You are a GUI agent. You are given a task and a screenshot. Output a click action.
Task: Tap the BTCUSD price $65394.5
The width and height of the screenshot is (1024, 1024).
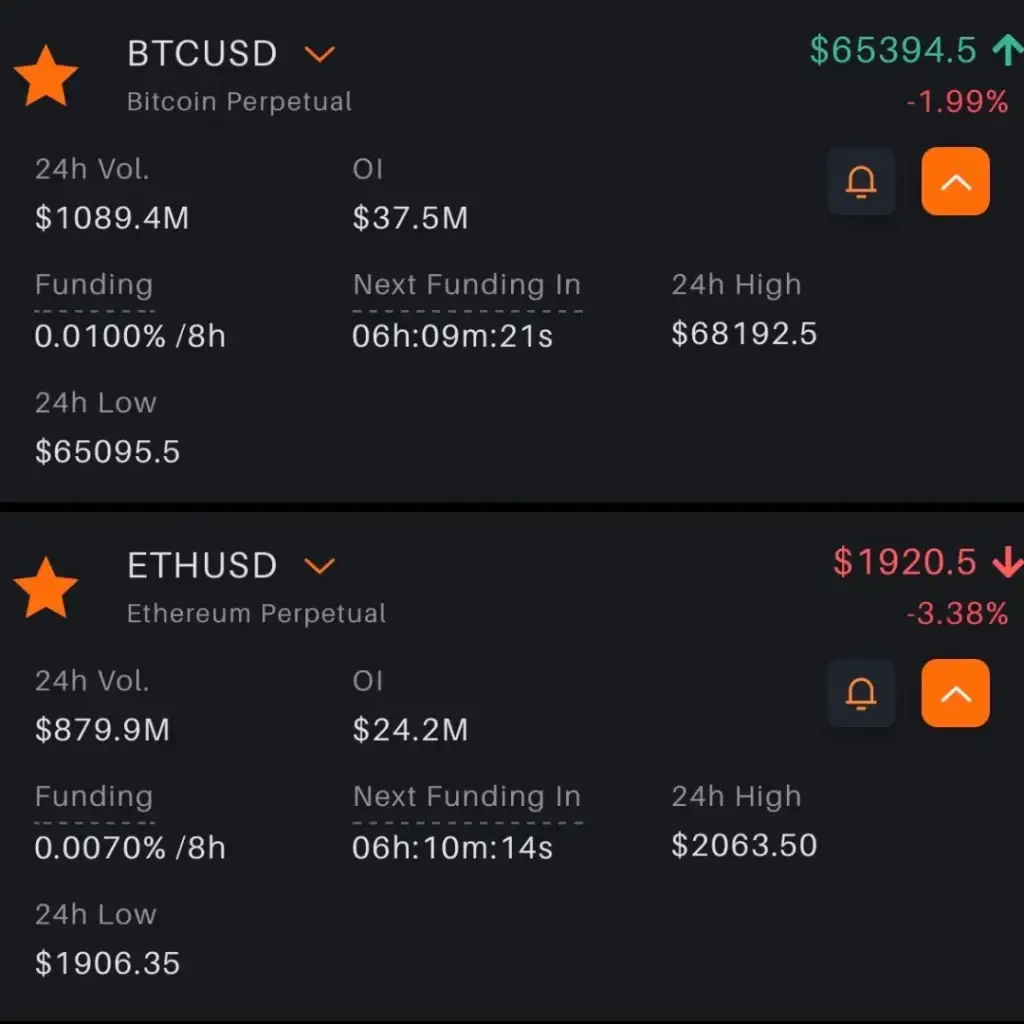892,51
